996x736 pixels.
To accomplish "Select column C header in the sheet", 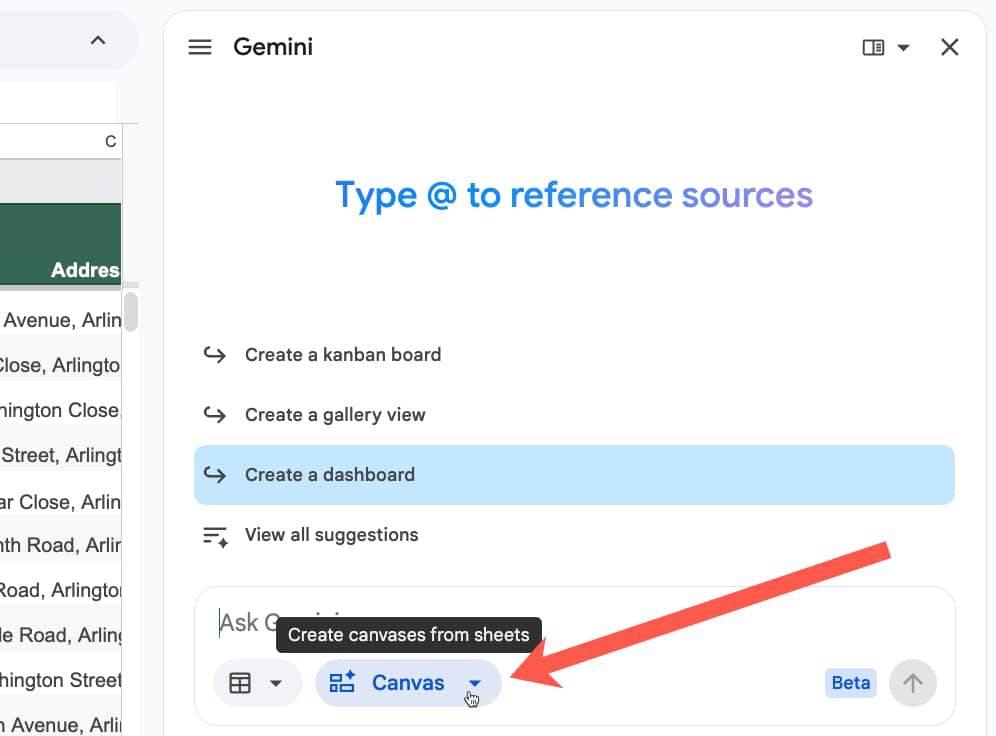I will pyautogui.click(x=60, y=141).
